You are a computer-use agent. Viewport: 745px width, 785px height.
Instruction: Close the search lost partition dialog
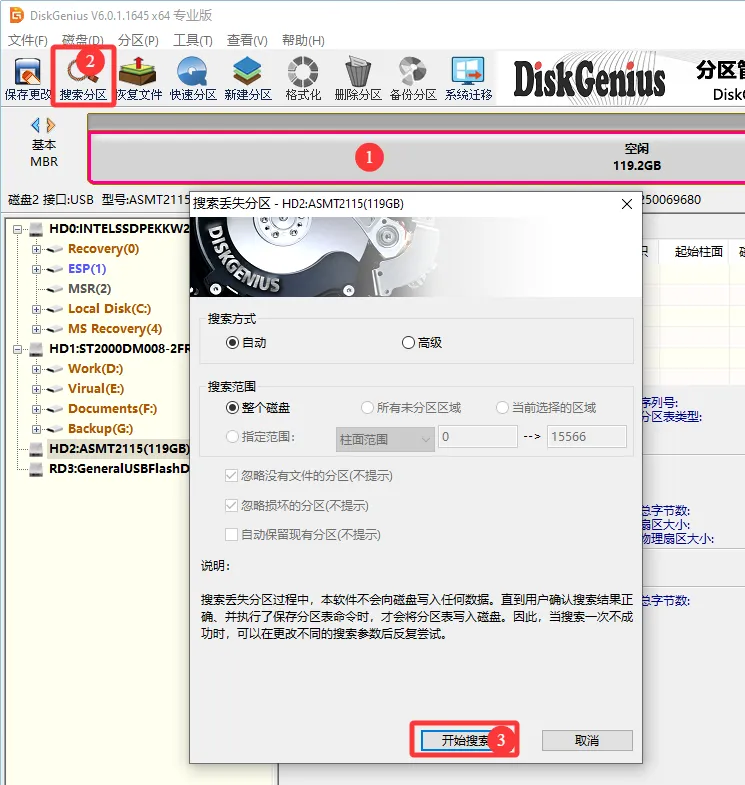627,204
